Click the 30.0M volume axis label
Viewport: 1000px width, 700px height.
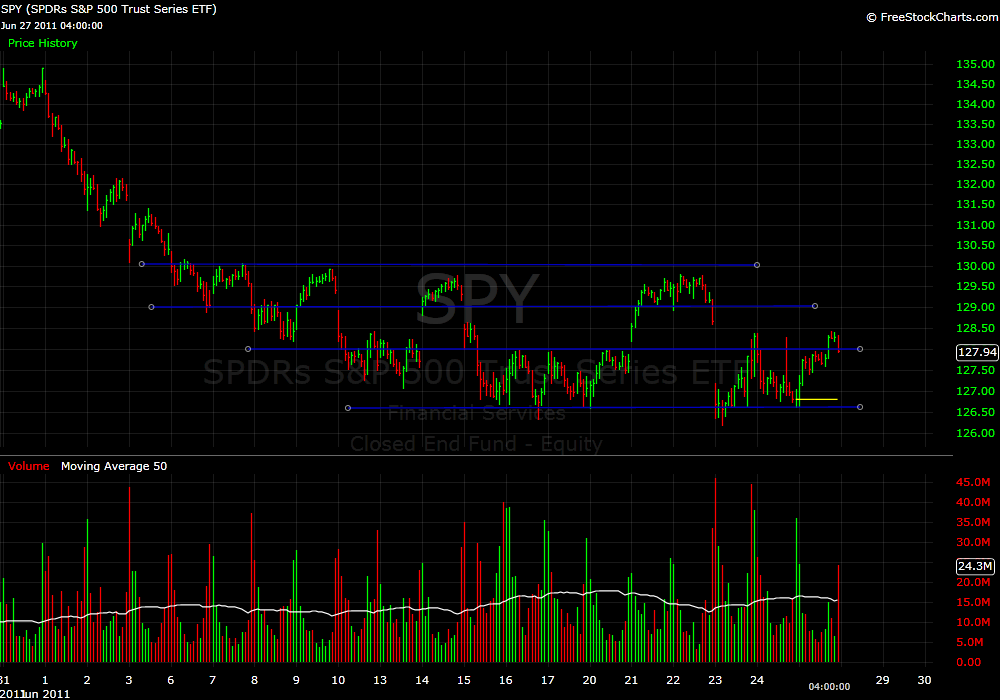coord(973,543)
